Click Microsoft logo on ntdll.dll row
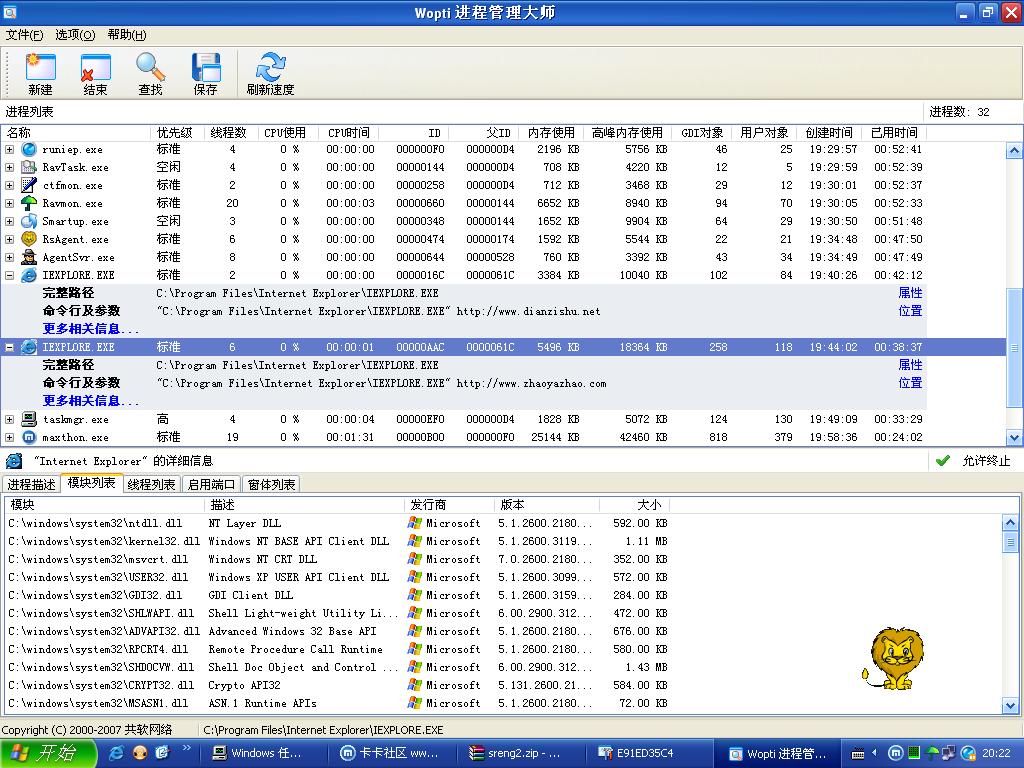This screenshot has height=768, width=1024. tap(414, 523)
